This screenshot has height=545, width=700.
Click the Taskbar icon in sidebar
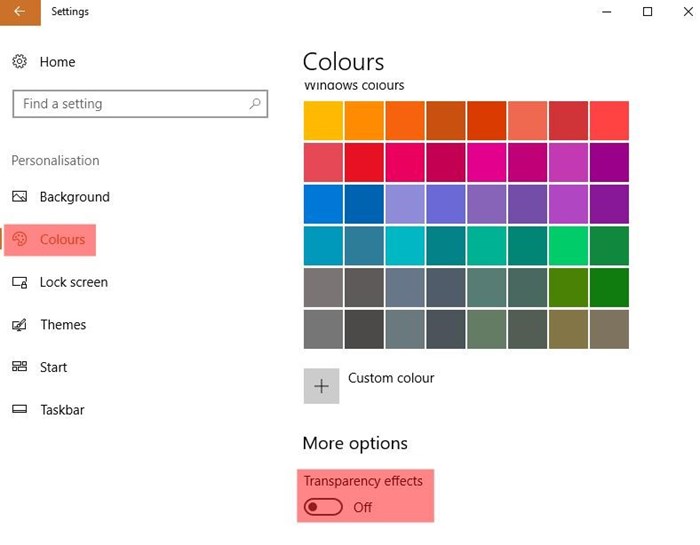[x=19, y=409]
